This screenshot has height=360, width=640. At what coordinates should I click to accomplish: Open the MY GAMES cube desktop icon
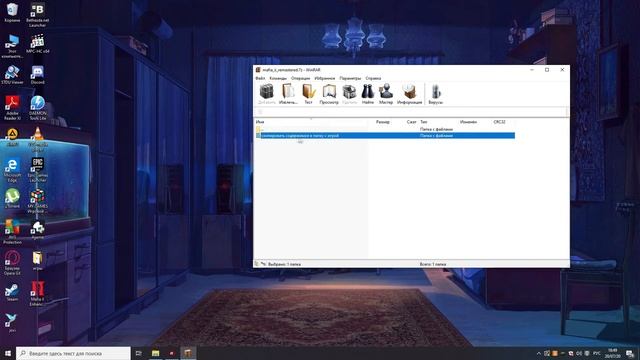click(x=38, y=201)
